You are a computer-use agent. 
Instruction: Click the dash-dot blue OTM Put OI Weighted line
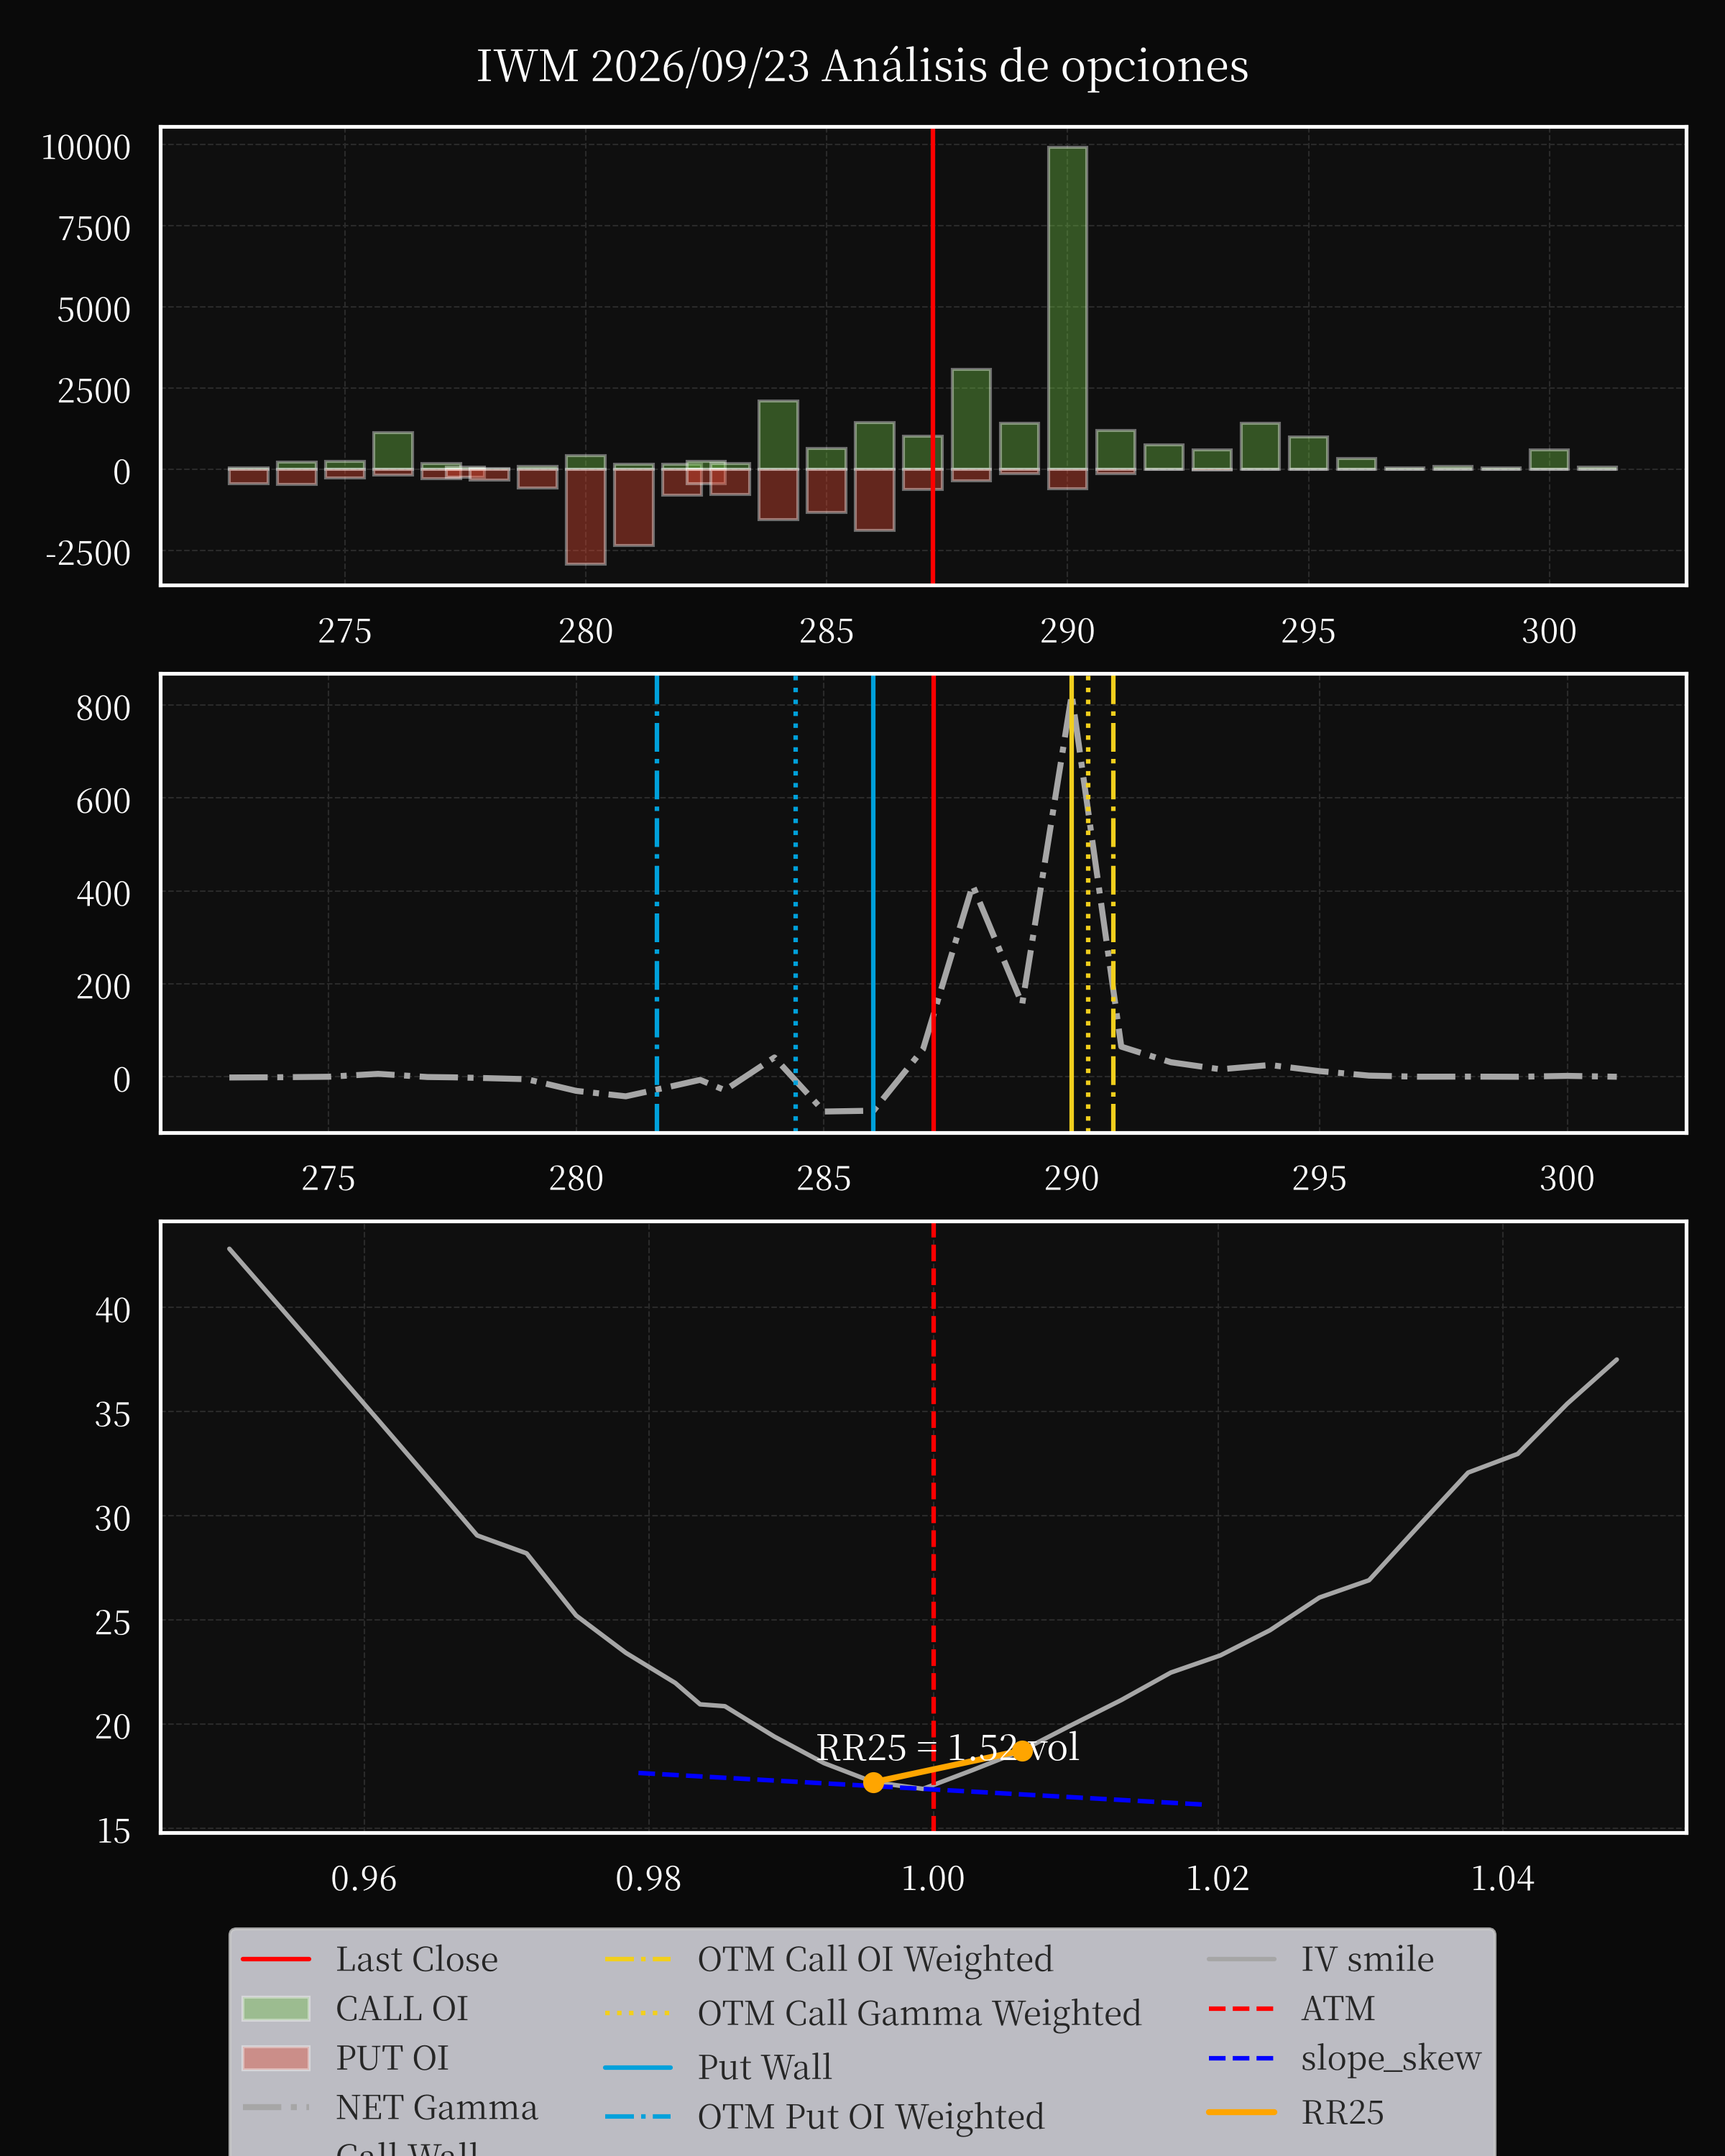(x=657, y=903)
